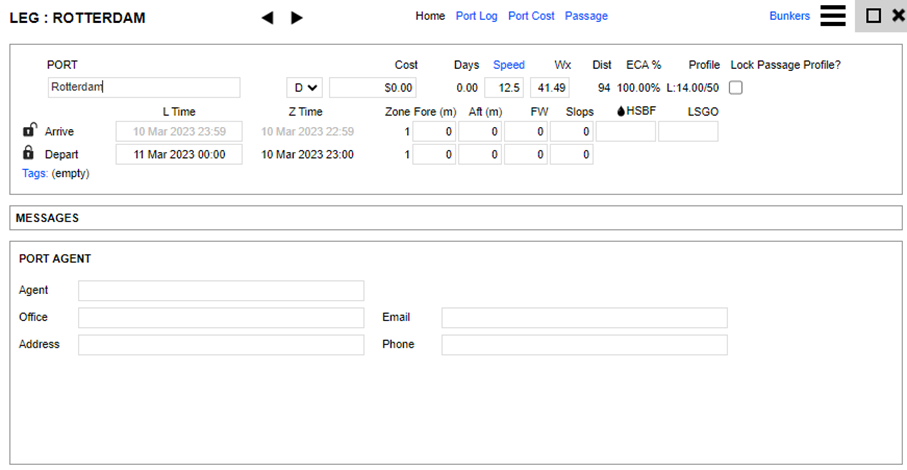This screenshot has width=907, height=470.
Task: Toggle the closed padlock beside Depart
Action: [29, 153]
